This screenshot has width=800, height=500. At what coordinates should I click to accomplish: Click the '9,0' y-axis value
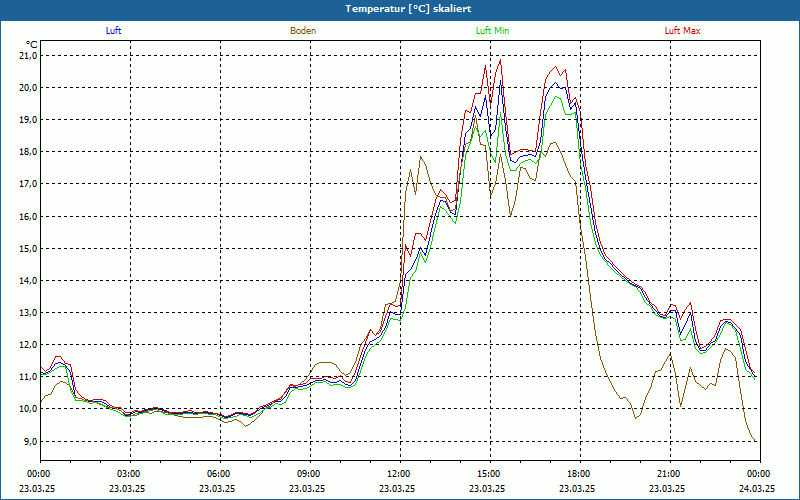click(x=31, y=441)
